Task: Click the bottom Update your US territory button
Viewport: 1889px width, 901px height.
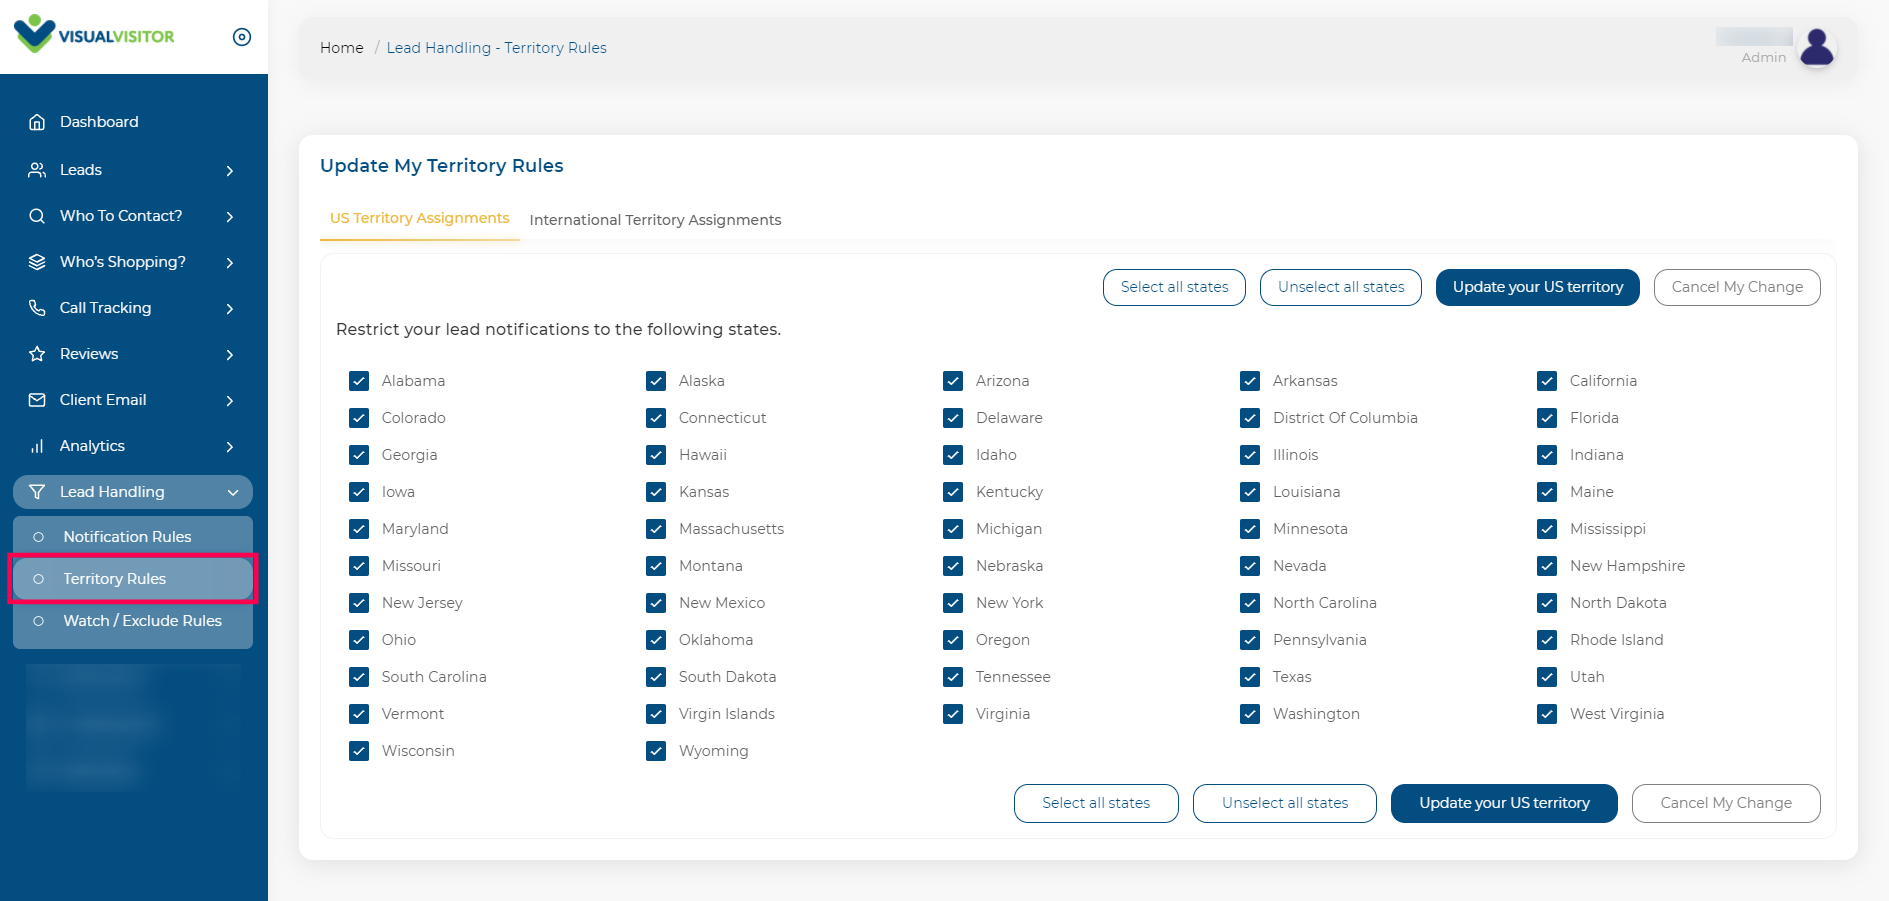Action: 1503,803
